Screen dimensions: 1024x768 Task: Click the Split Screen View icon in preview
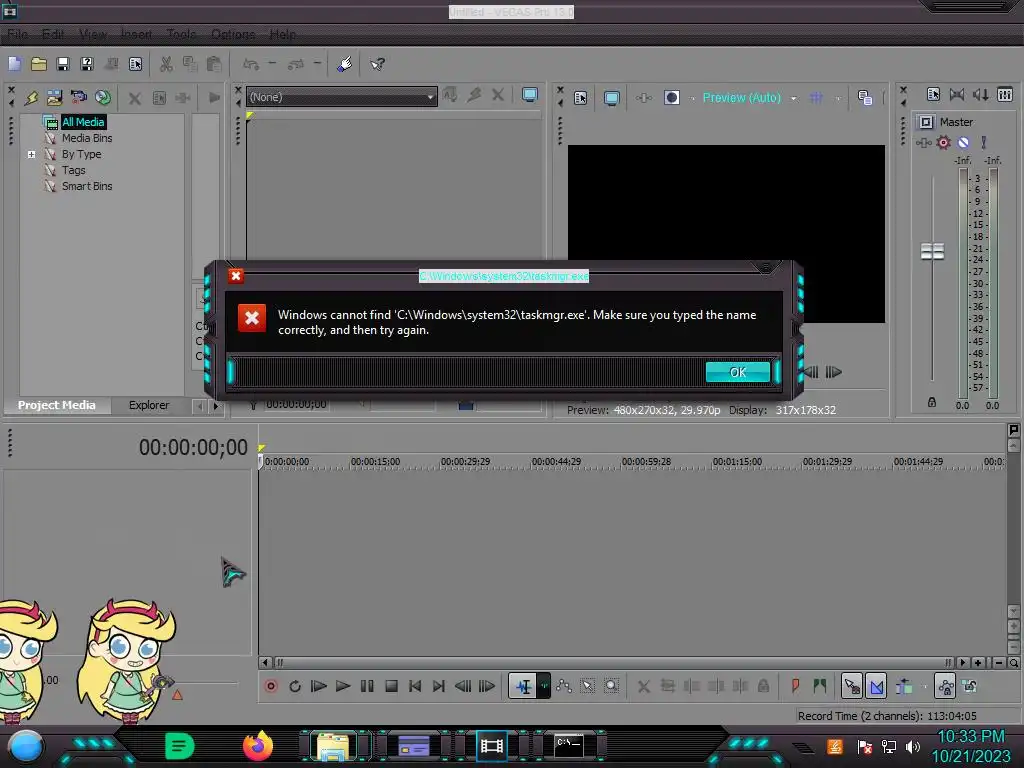(x=671, y=98)
